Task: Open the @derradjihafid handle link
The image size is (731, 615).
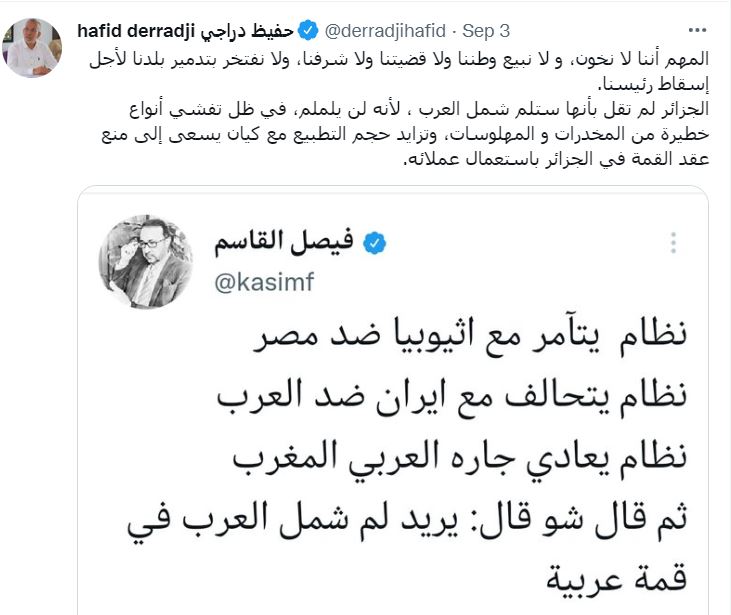Action: click(x=385, y=31)
